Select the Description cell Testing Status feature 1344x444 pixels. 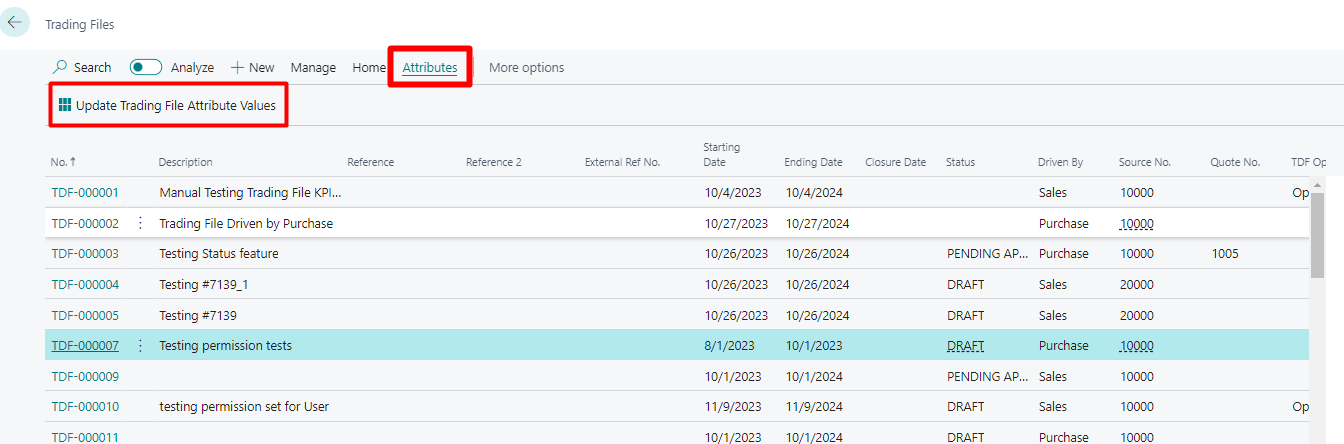(x=218, y=253)
